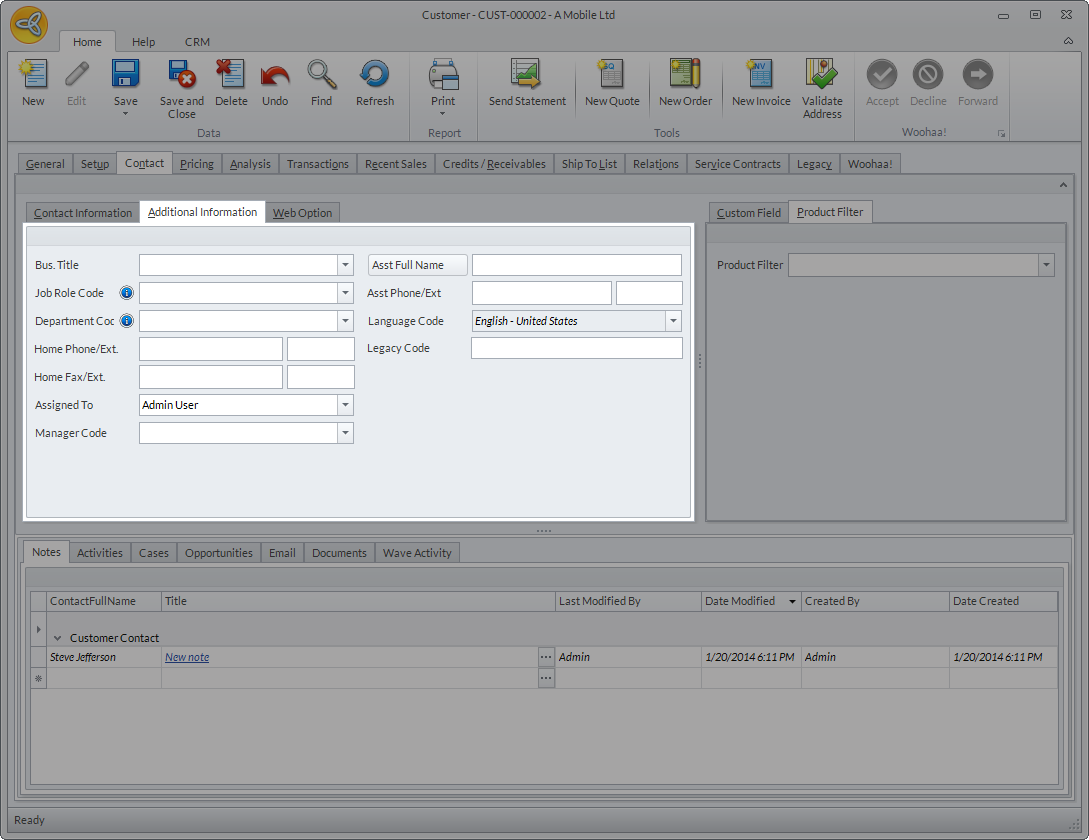Click the Delete icon in ribbon
This screenshot has height=840, width=1089.
point(231,76)
